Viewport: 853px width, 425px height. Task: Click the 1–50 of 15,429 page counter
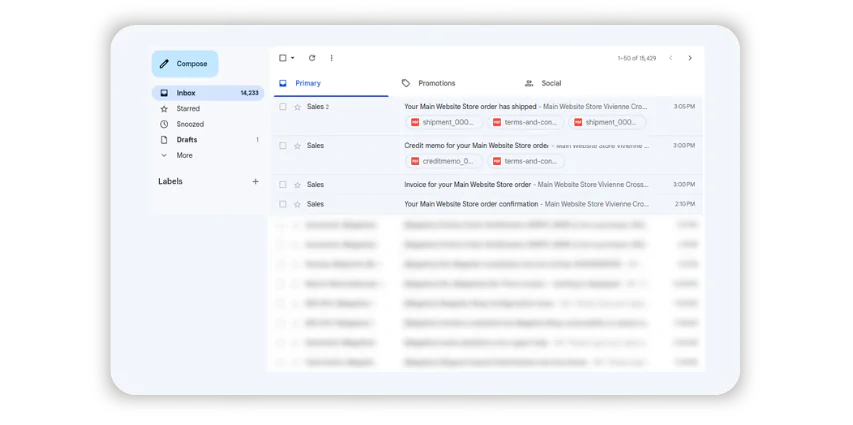(x=636, y=58)
